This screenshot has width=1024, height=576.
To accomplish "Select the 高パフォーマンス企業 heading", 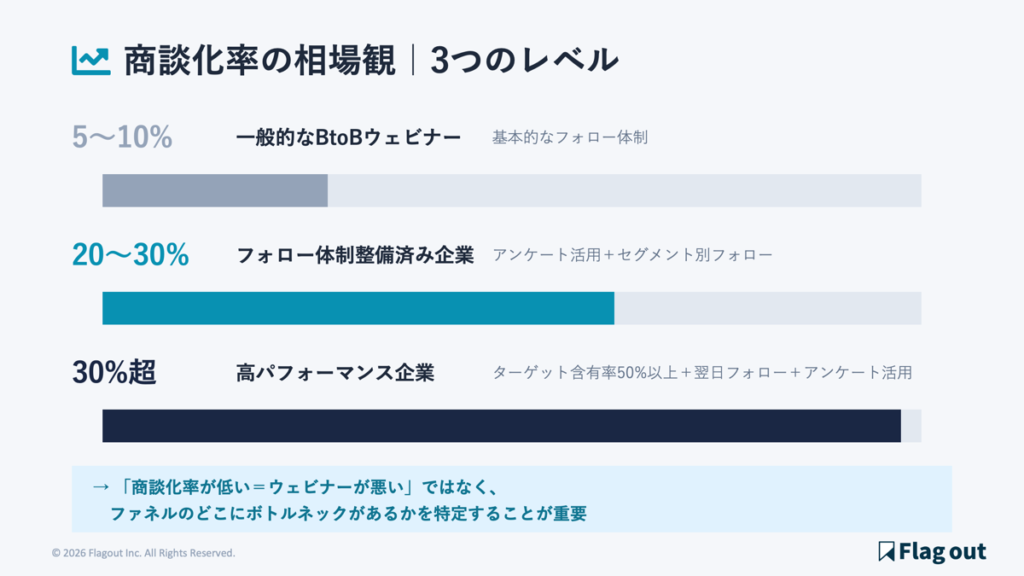I will click(335, 373).
